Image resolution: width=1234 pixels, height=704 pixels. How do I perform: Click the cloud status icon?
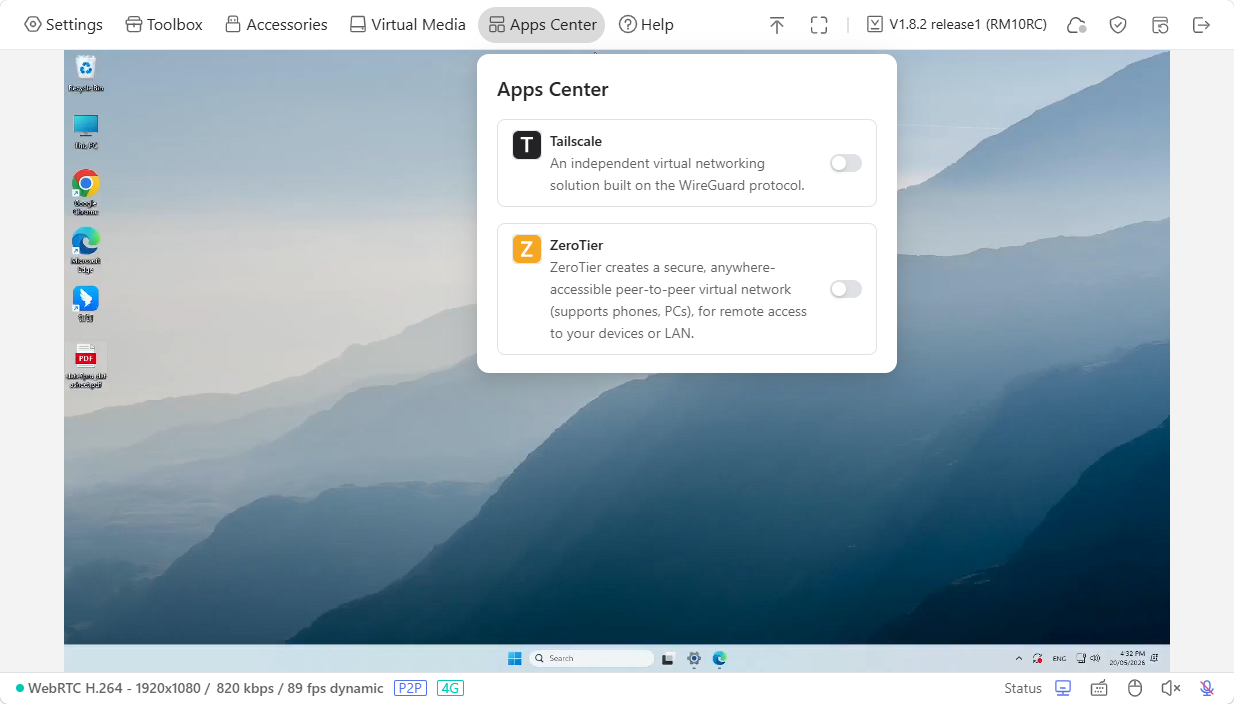1077,25
